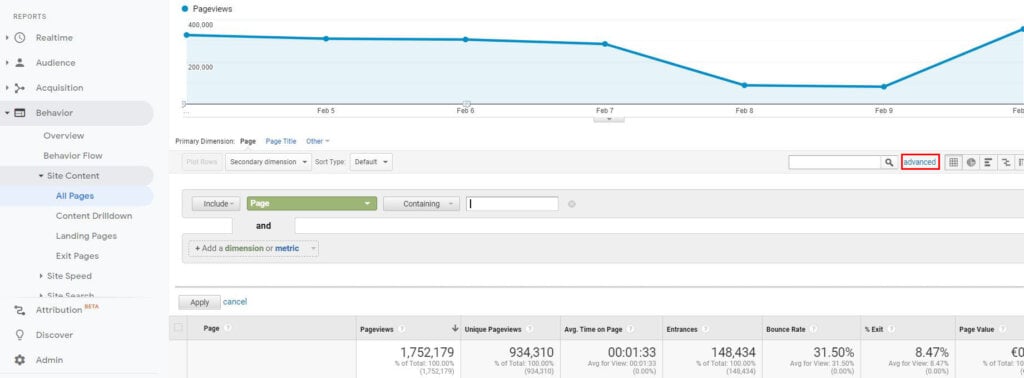Open the Audience reports section
The width and height of the screenshot is (1024, 378).
click(56, 63)
